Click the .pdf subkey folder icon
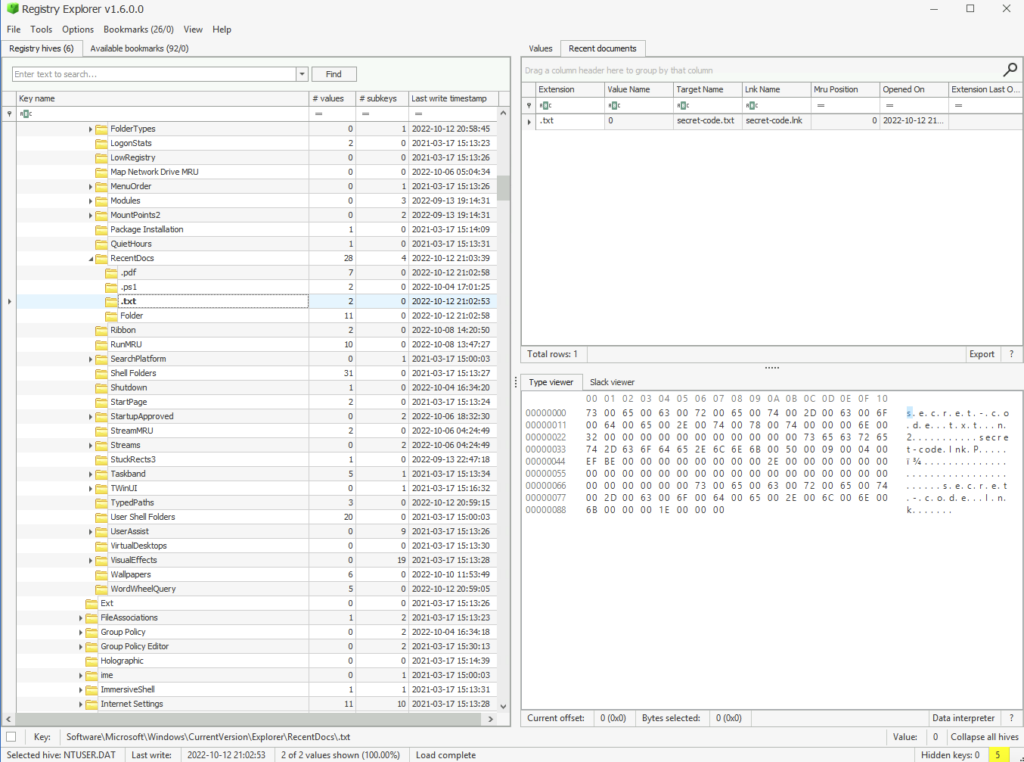Screen dimensions: 1024x762 pos(111,272)
